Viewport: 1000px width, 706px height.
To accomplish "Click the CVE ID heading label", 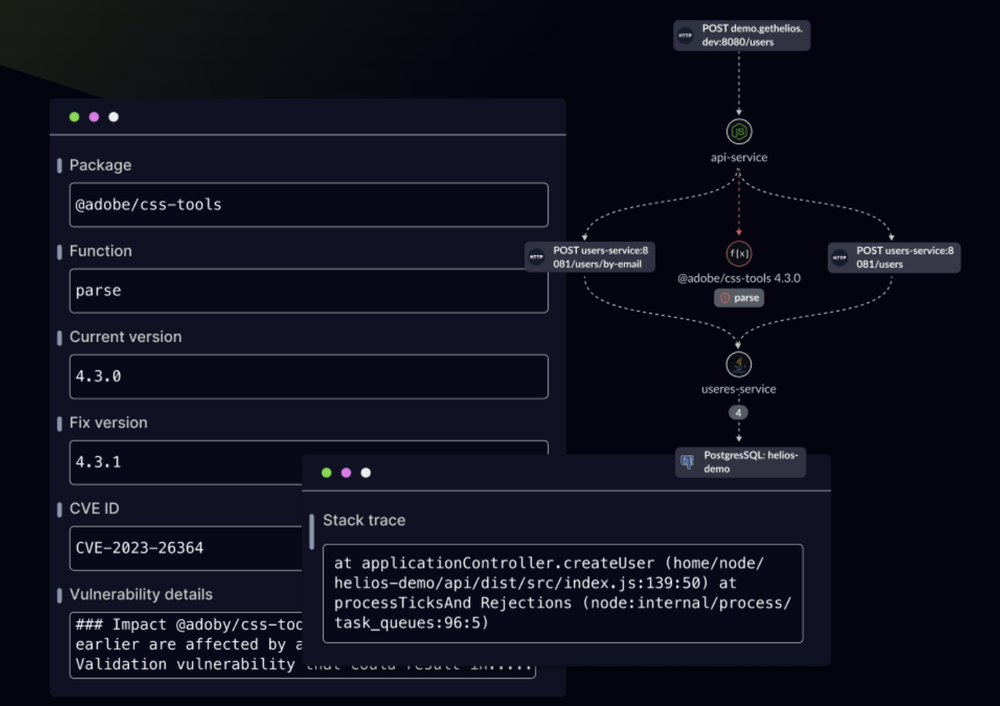I will (94, 508).
